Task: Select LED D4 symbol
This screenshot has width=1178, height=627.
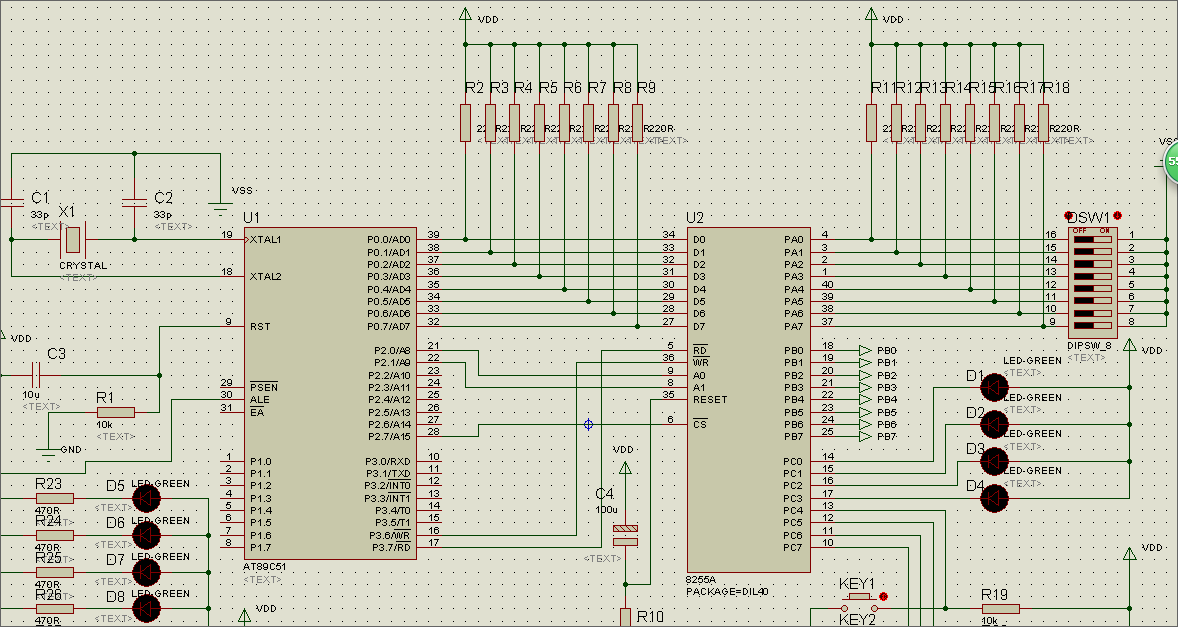Action: [x=993, y=498]
